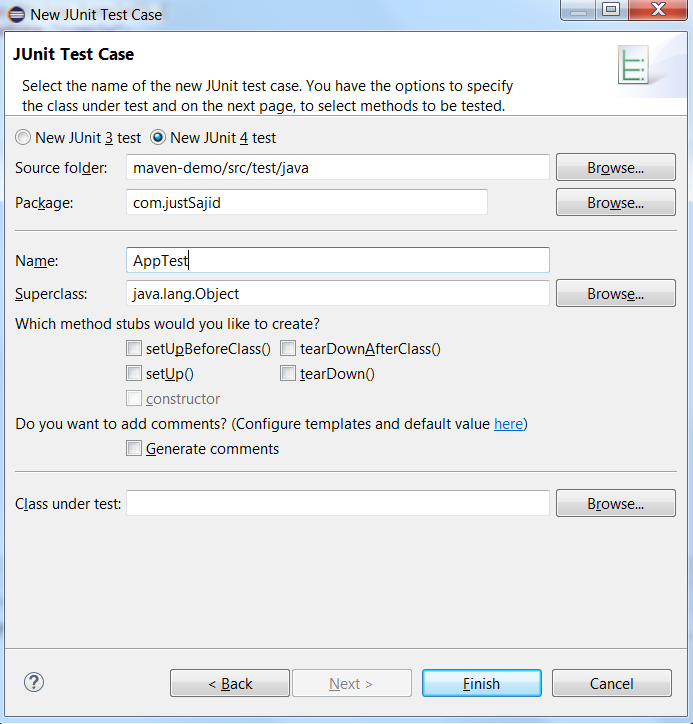Image resolution: width=693 pixels, height=724 pixels.
Task: Click the Package text field
Action: pos(307,202)
